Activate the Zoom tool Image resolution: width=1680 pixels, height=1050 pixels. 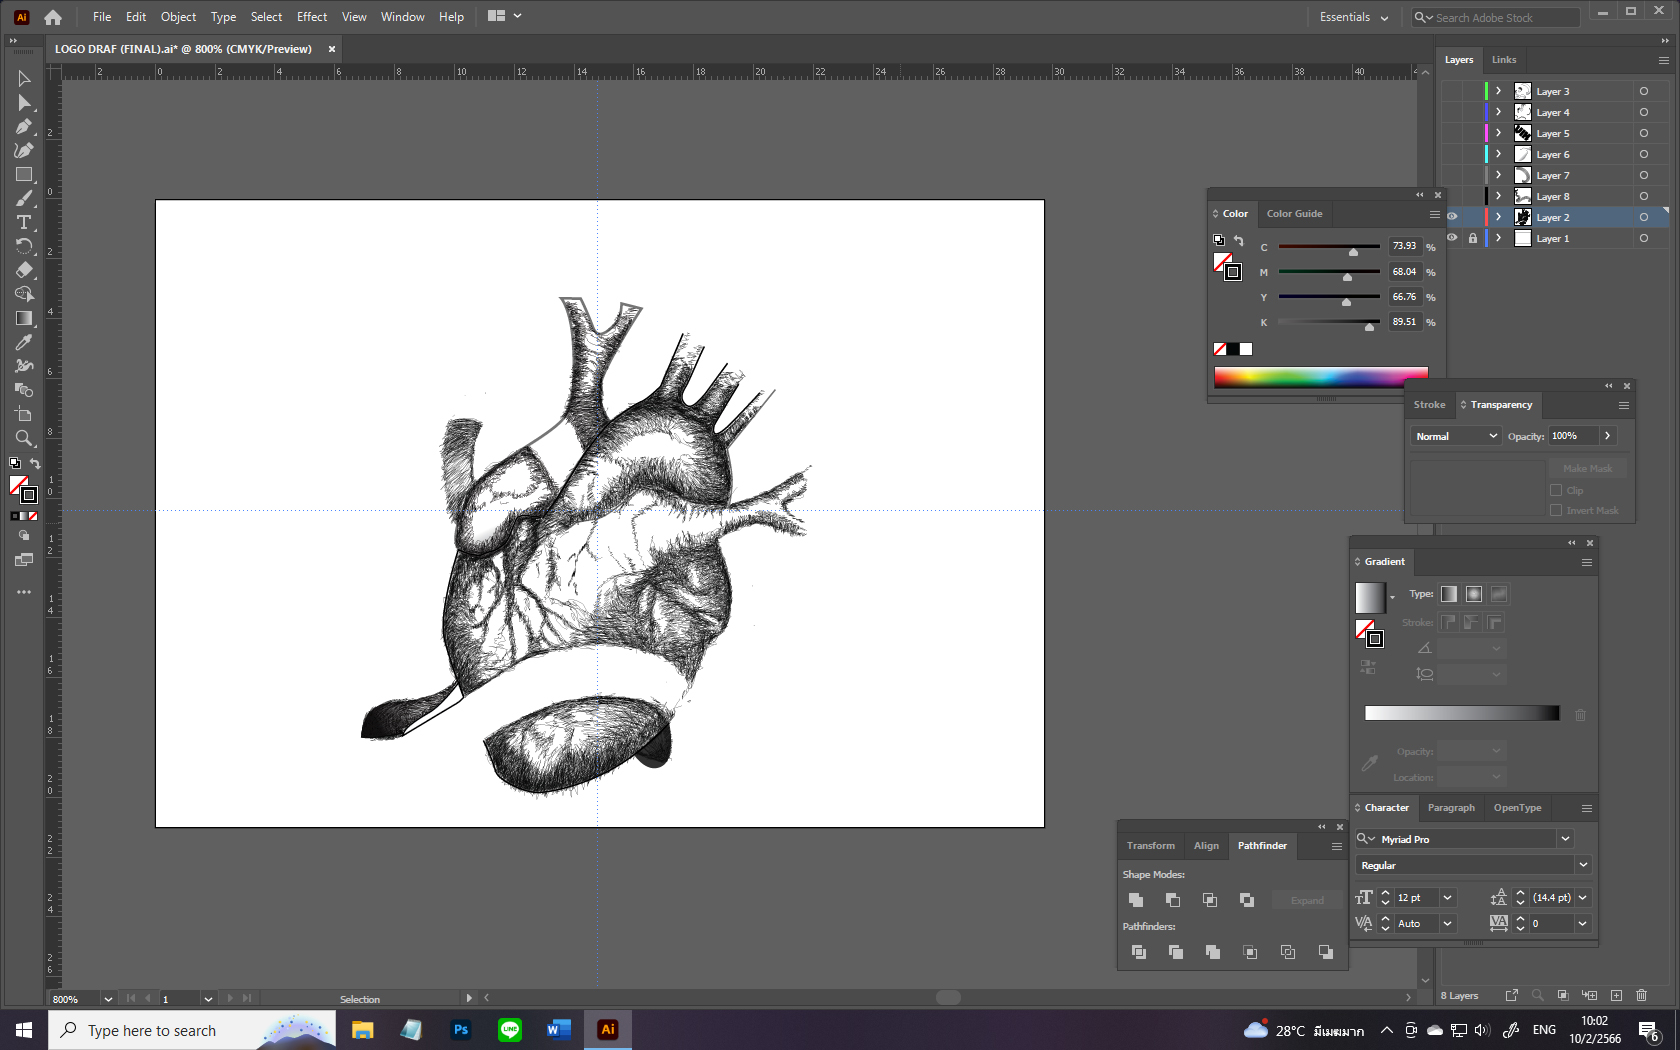[x=24, y=438]
